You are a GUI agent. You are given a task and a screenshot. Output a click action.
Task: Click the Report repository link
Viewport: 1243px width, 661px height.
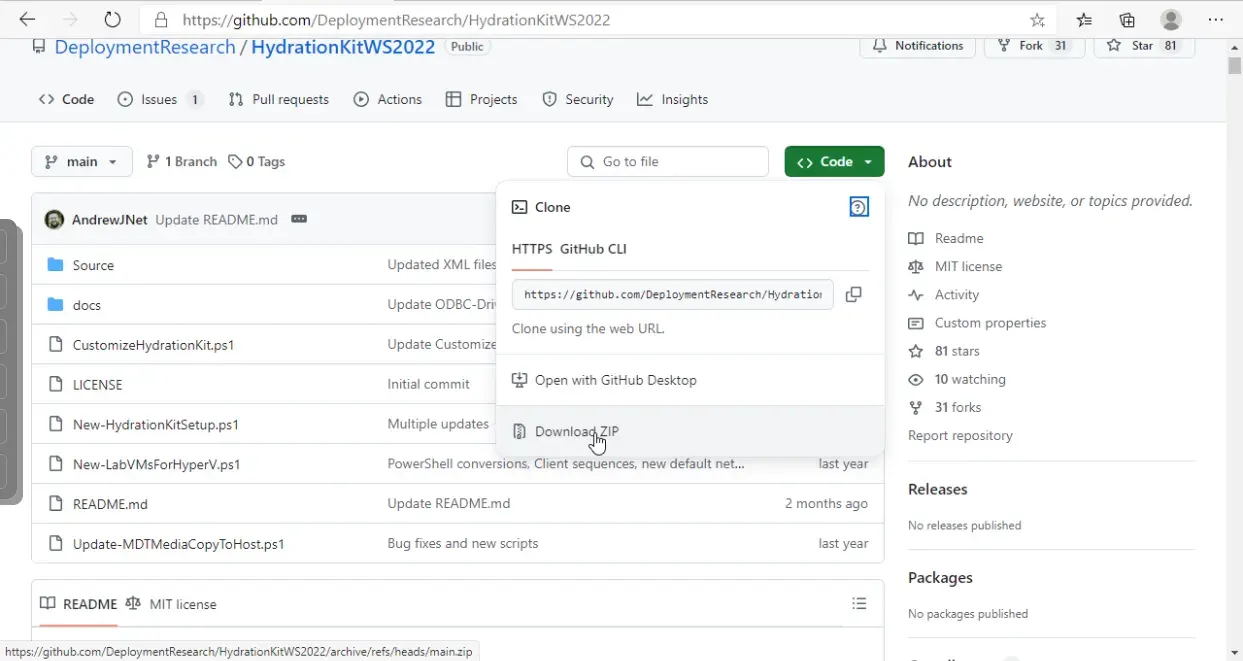(x=960, y=436)
